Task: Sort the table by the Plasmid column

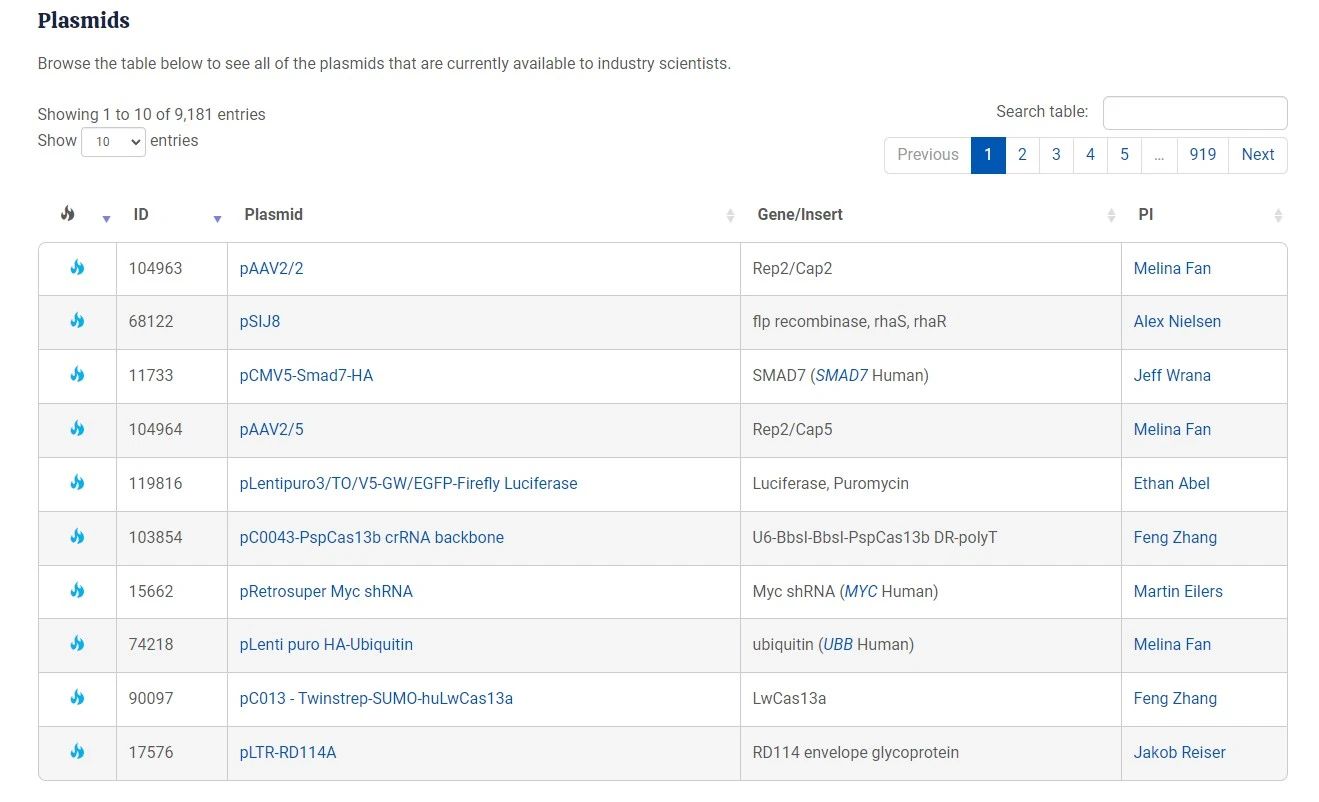Action: point(273,215)
